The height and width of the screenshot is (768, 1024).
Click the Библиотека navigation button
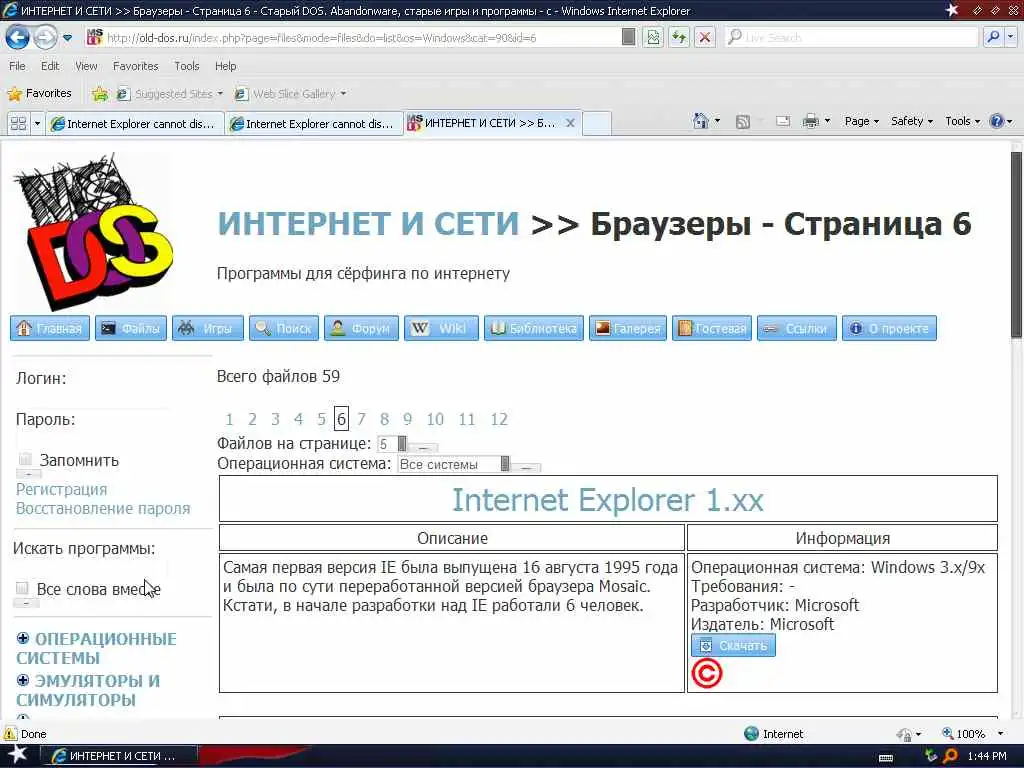[534, 328]
